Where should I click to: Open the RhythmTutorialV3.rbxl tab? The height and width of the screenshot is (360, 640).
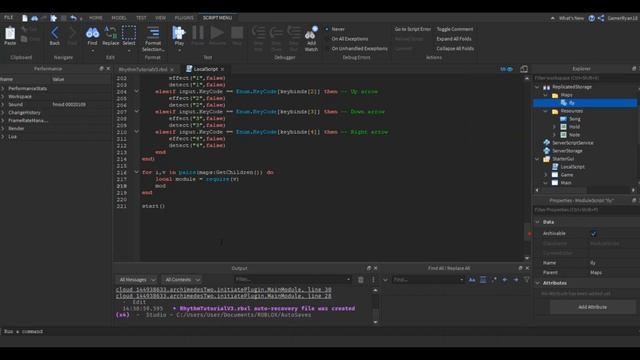pos(143,69)
